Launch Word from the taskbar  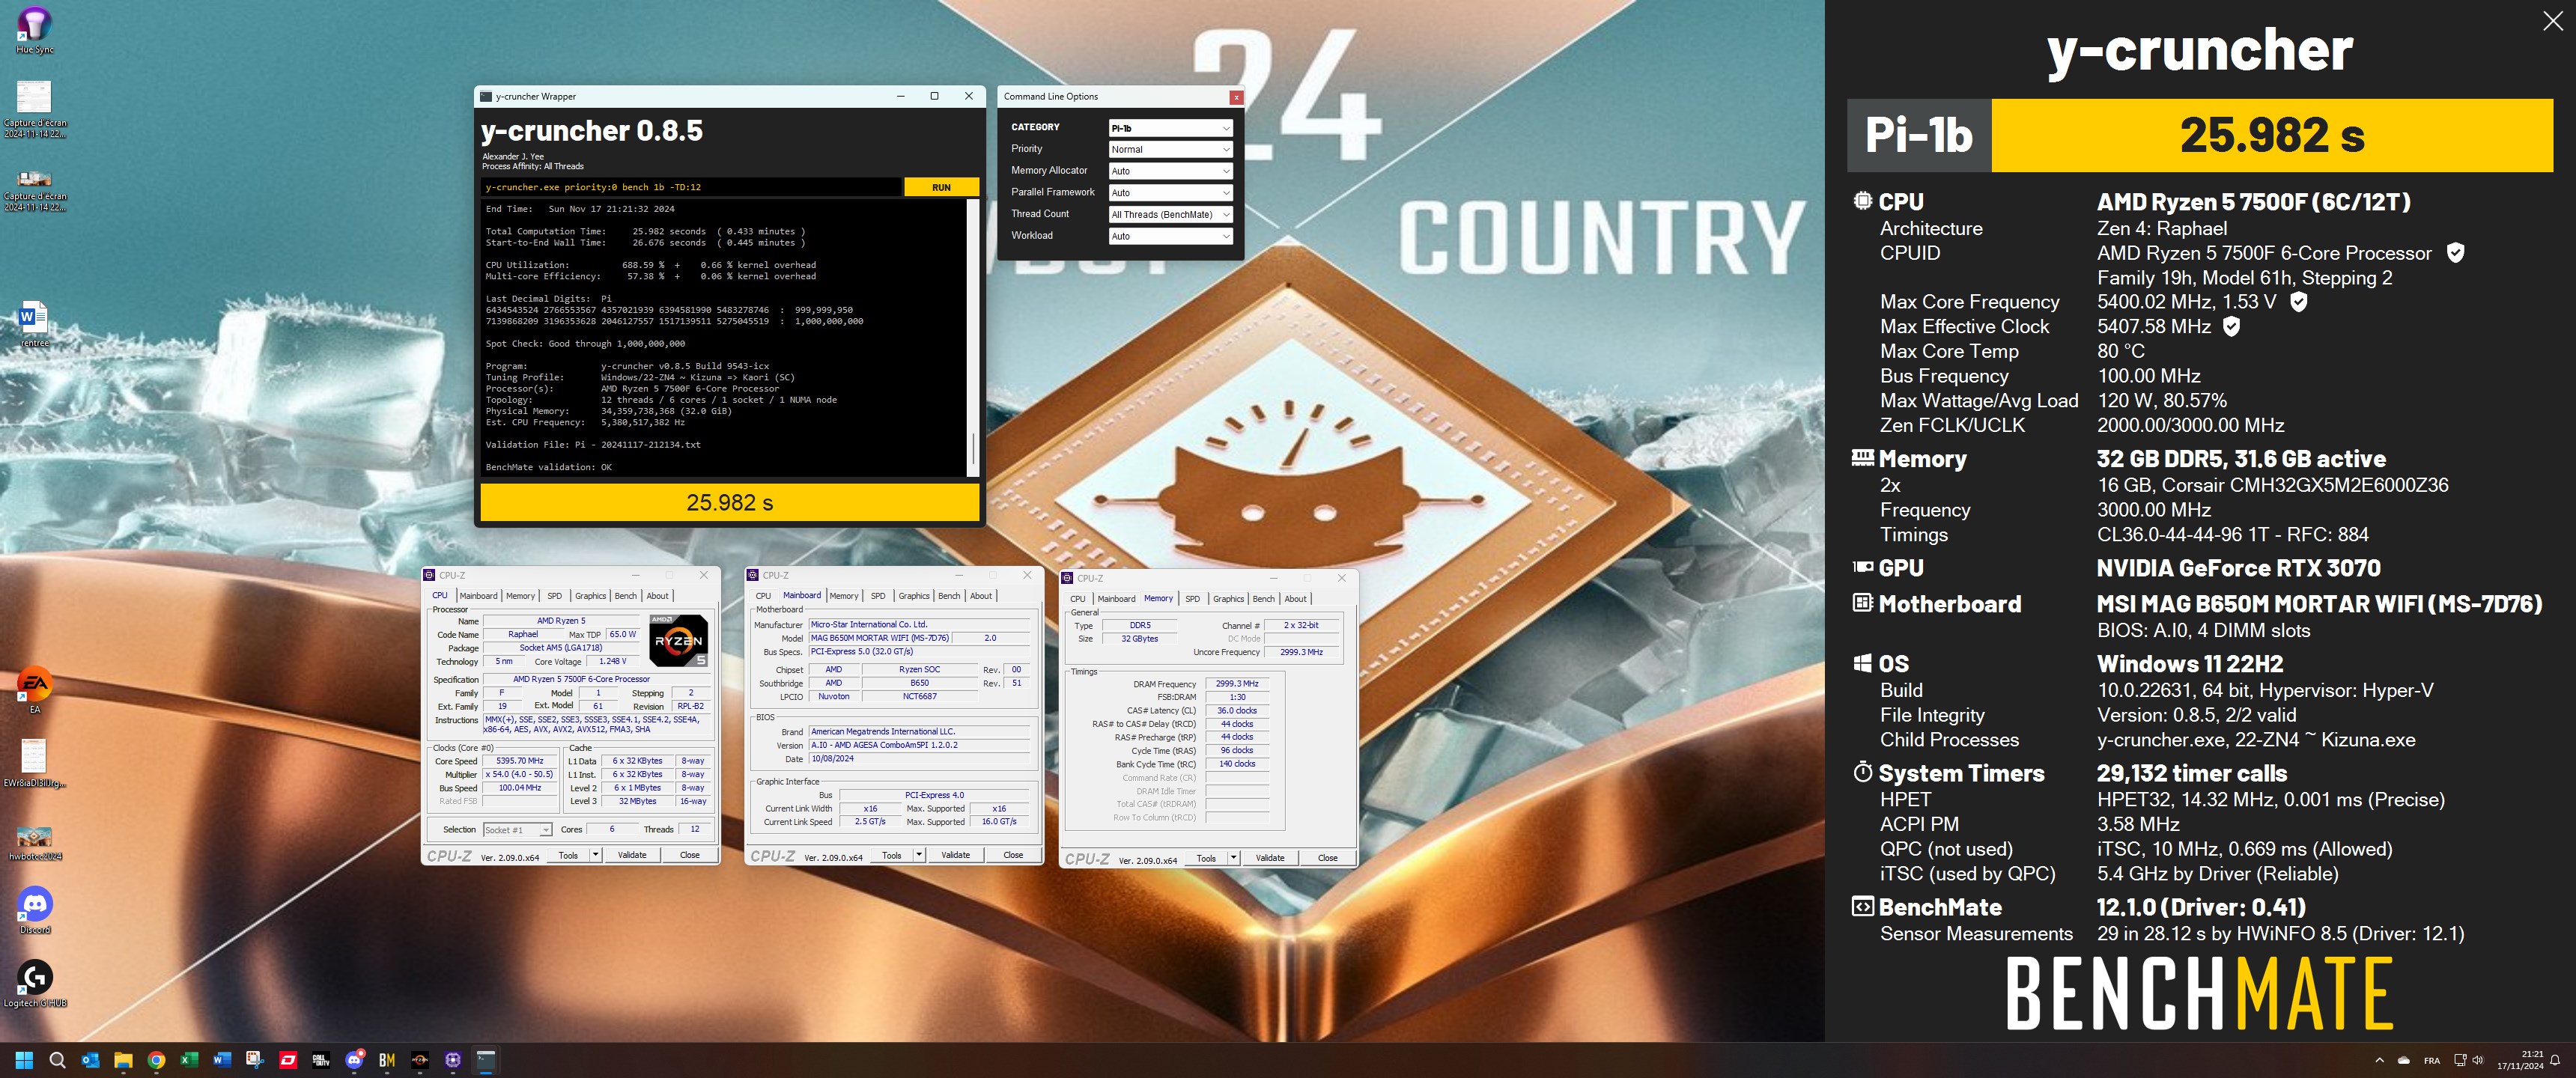pos(222,1060)
